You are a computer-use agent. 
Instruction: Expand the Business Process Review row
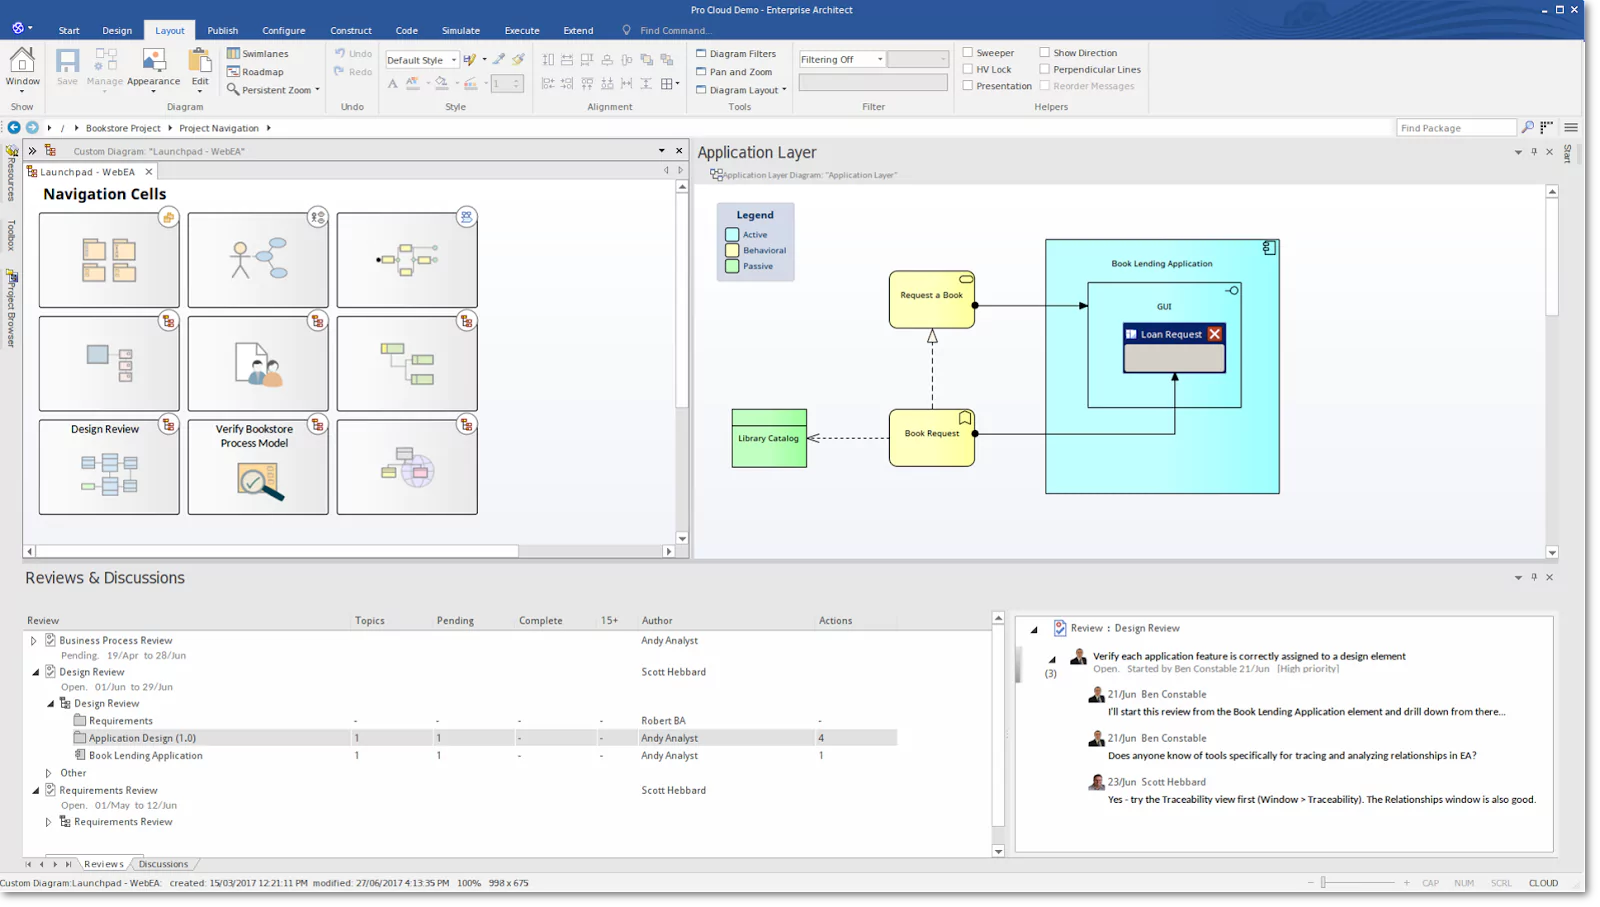33,641
